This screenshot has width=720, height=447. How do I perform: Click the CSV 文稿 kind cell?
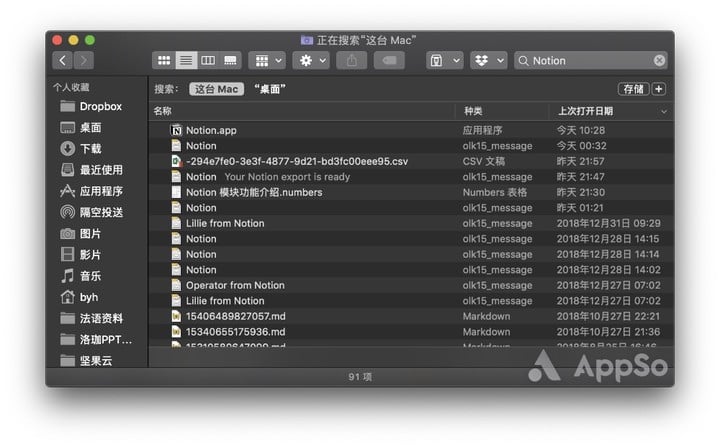point(484,161)
